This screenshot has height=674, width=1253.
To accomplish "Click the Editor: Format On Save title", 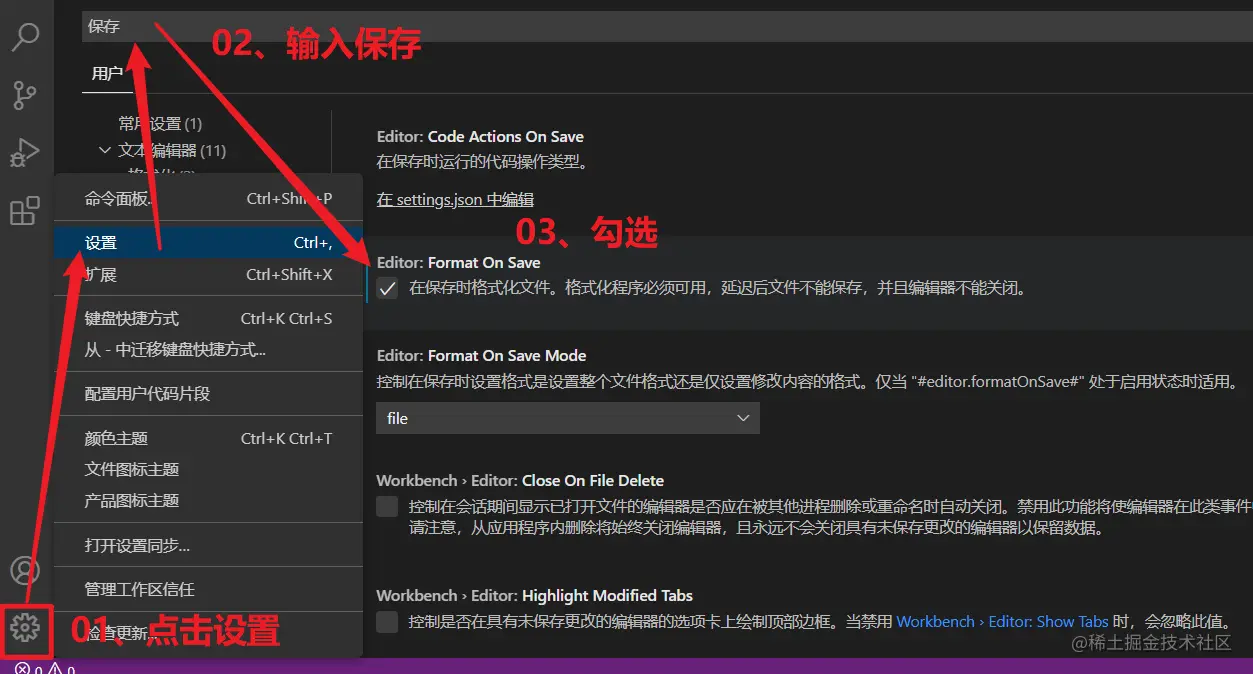I will (x=458, y=263).
